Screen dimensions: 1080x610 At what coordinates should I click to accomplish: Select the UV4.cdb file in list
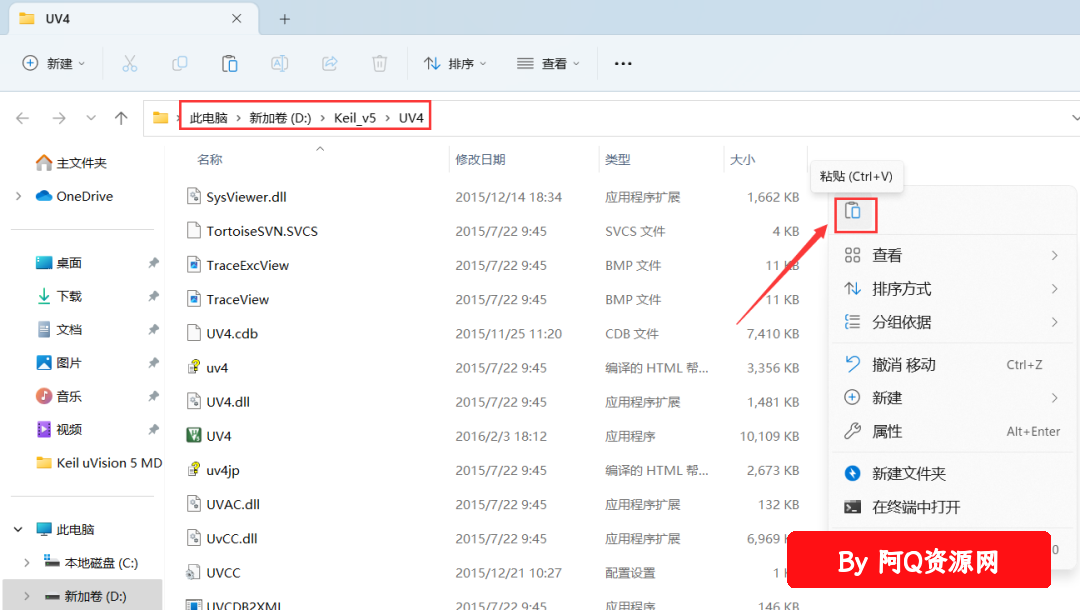[232, 333]
